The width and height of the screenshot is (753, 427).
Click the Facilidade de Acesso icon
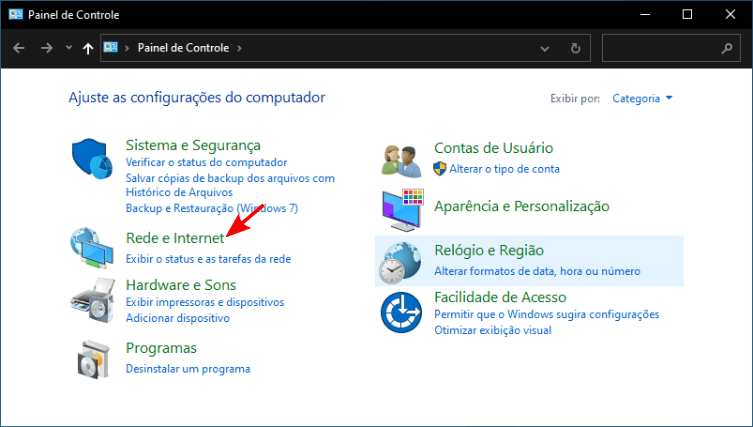point(401,312)
